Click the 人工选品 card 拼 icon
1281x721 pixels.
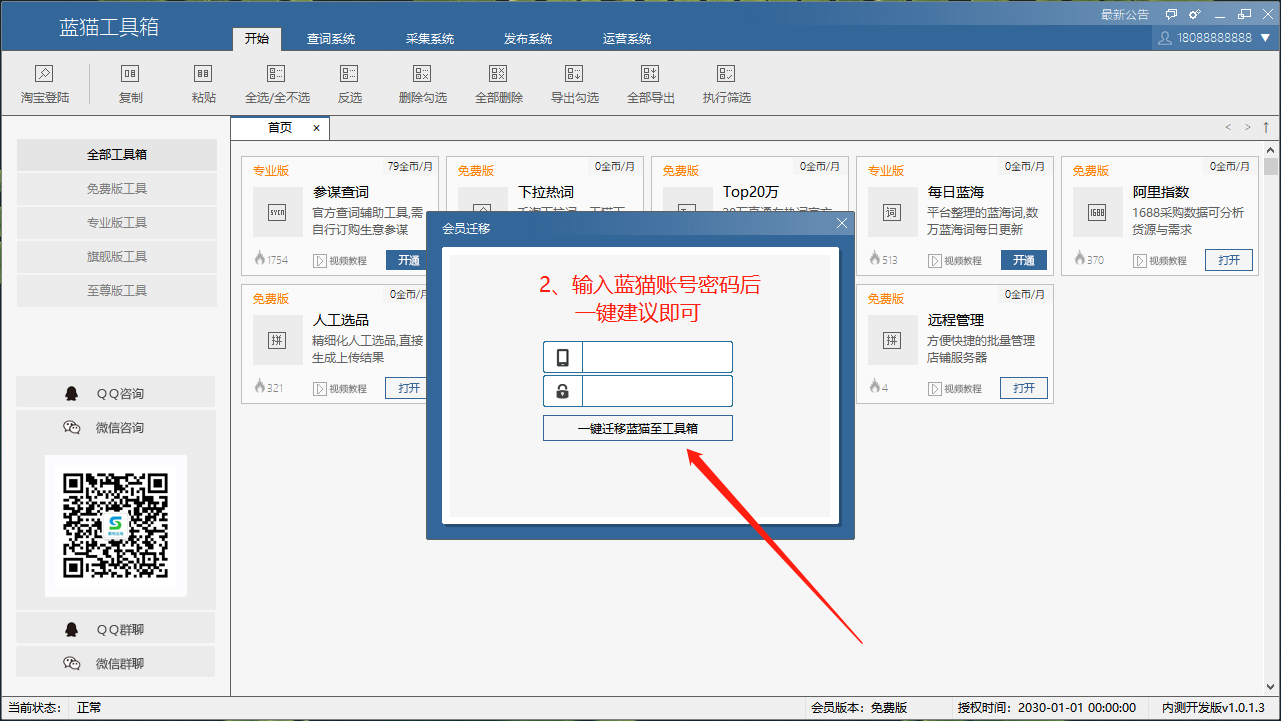(277, 340)
